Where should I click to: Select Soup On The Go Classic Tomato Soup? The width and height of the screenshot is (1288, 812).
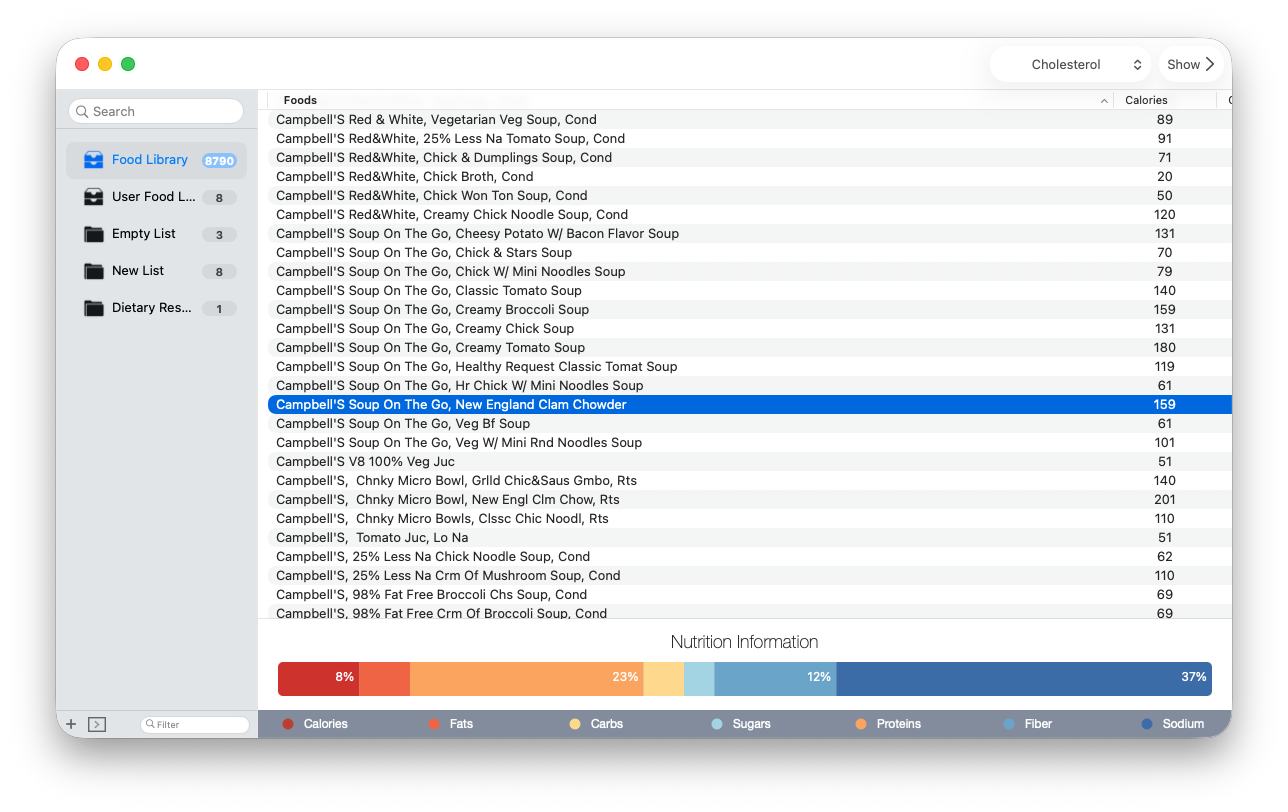coord(750,291)
